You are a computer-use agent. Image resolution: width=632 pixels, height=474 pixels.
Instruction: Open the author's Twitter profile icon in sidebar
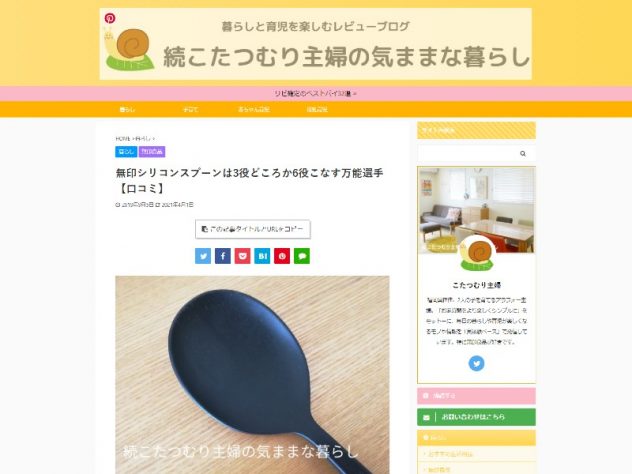(x=476, y=363)
